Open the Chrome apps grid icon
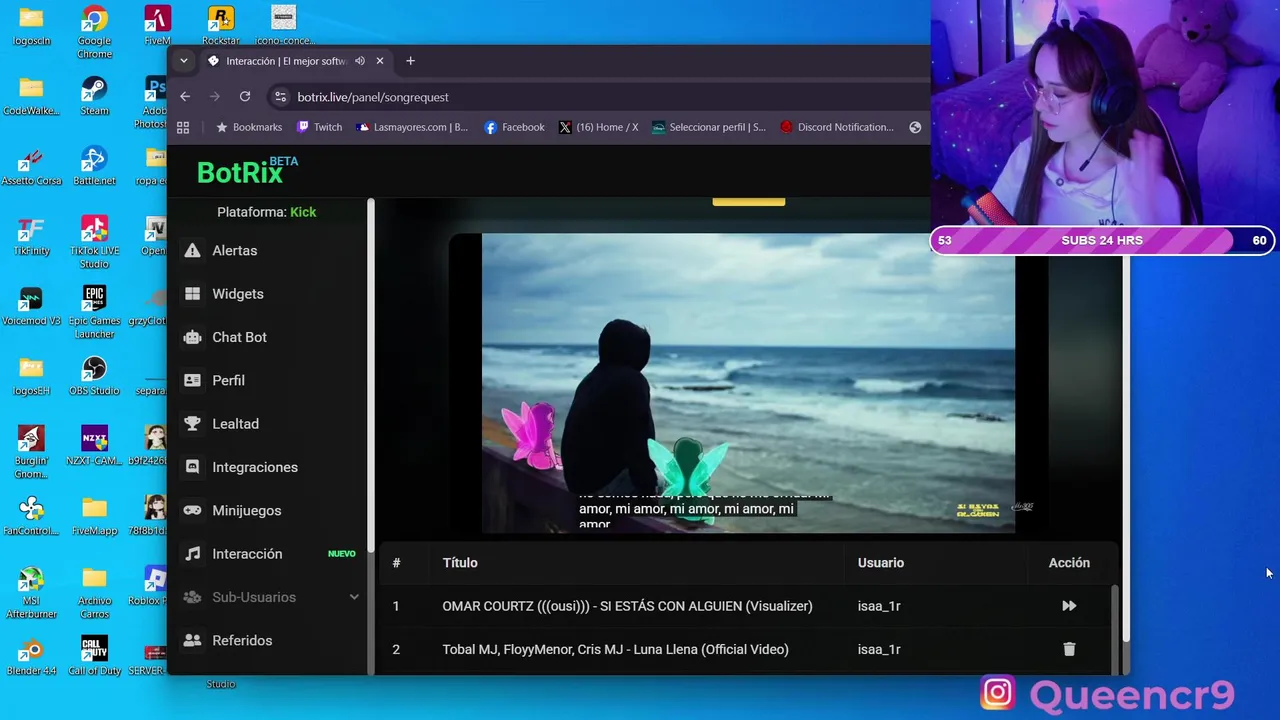Viewport: 1280px width, 720px height. point(183,127)
